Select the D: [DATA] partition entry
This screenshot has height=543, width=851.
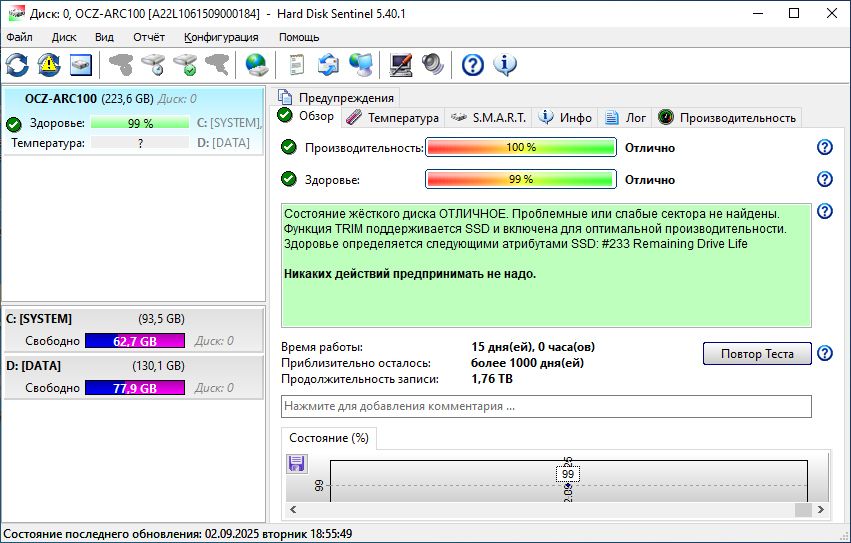134,377
